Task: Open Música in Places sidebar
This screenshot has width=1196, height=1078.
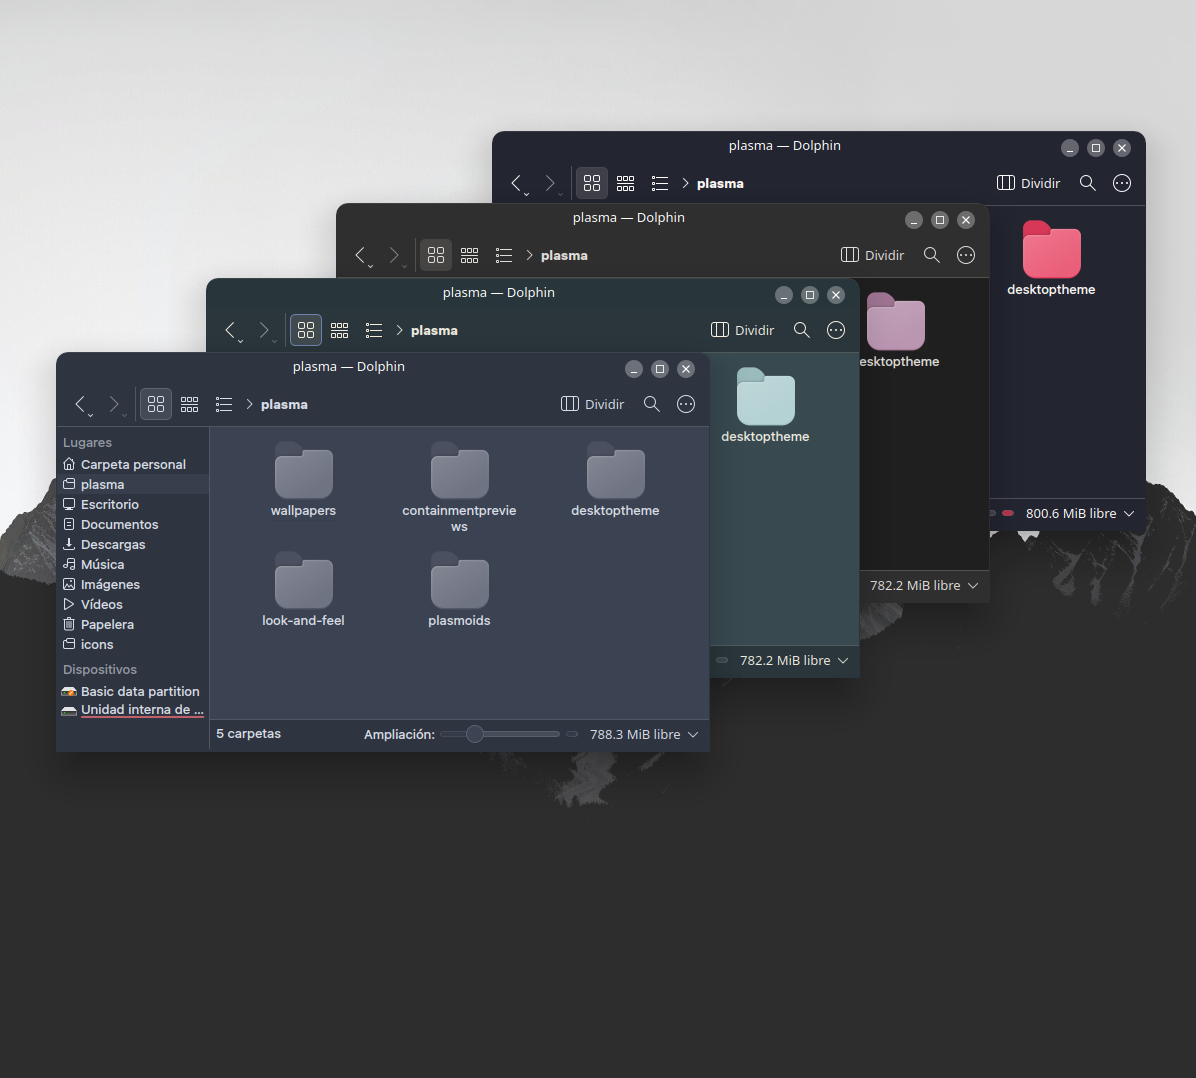Action: click(133, 564)
